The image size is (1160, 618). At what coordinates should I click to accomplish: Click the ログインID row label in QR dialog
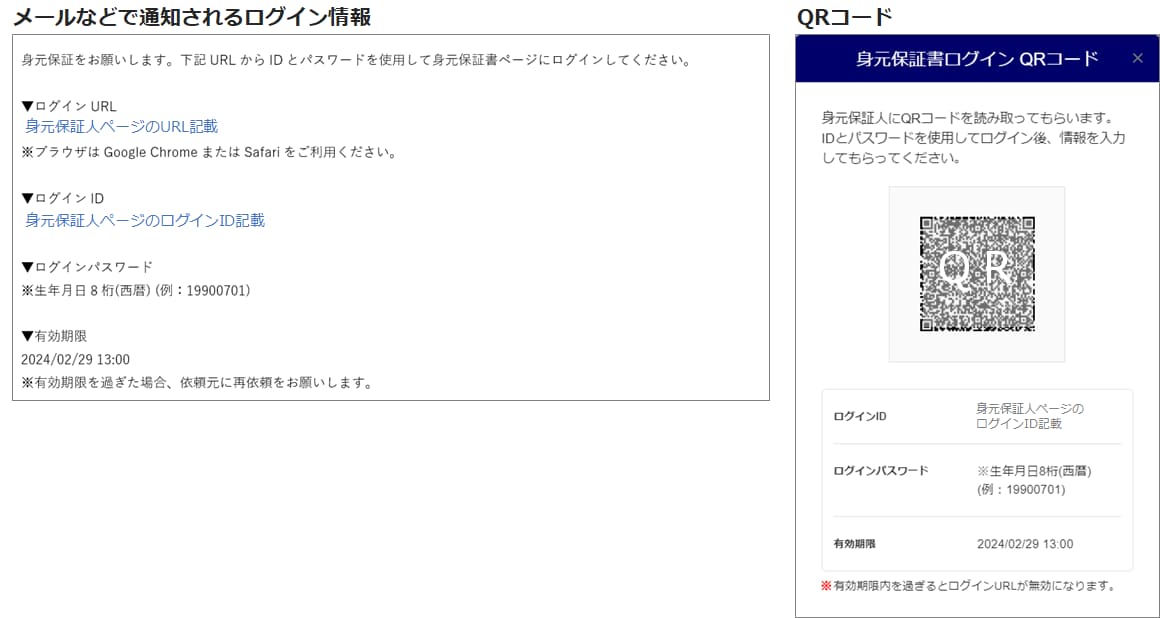click(x=859, y=416)
